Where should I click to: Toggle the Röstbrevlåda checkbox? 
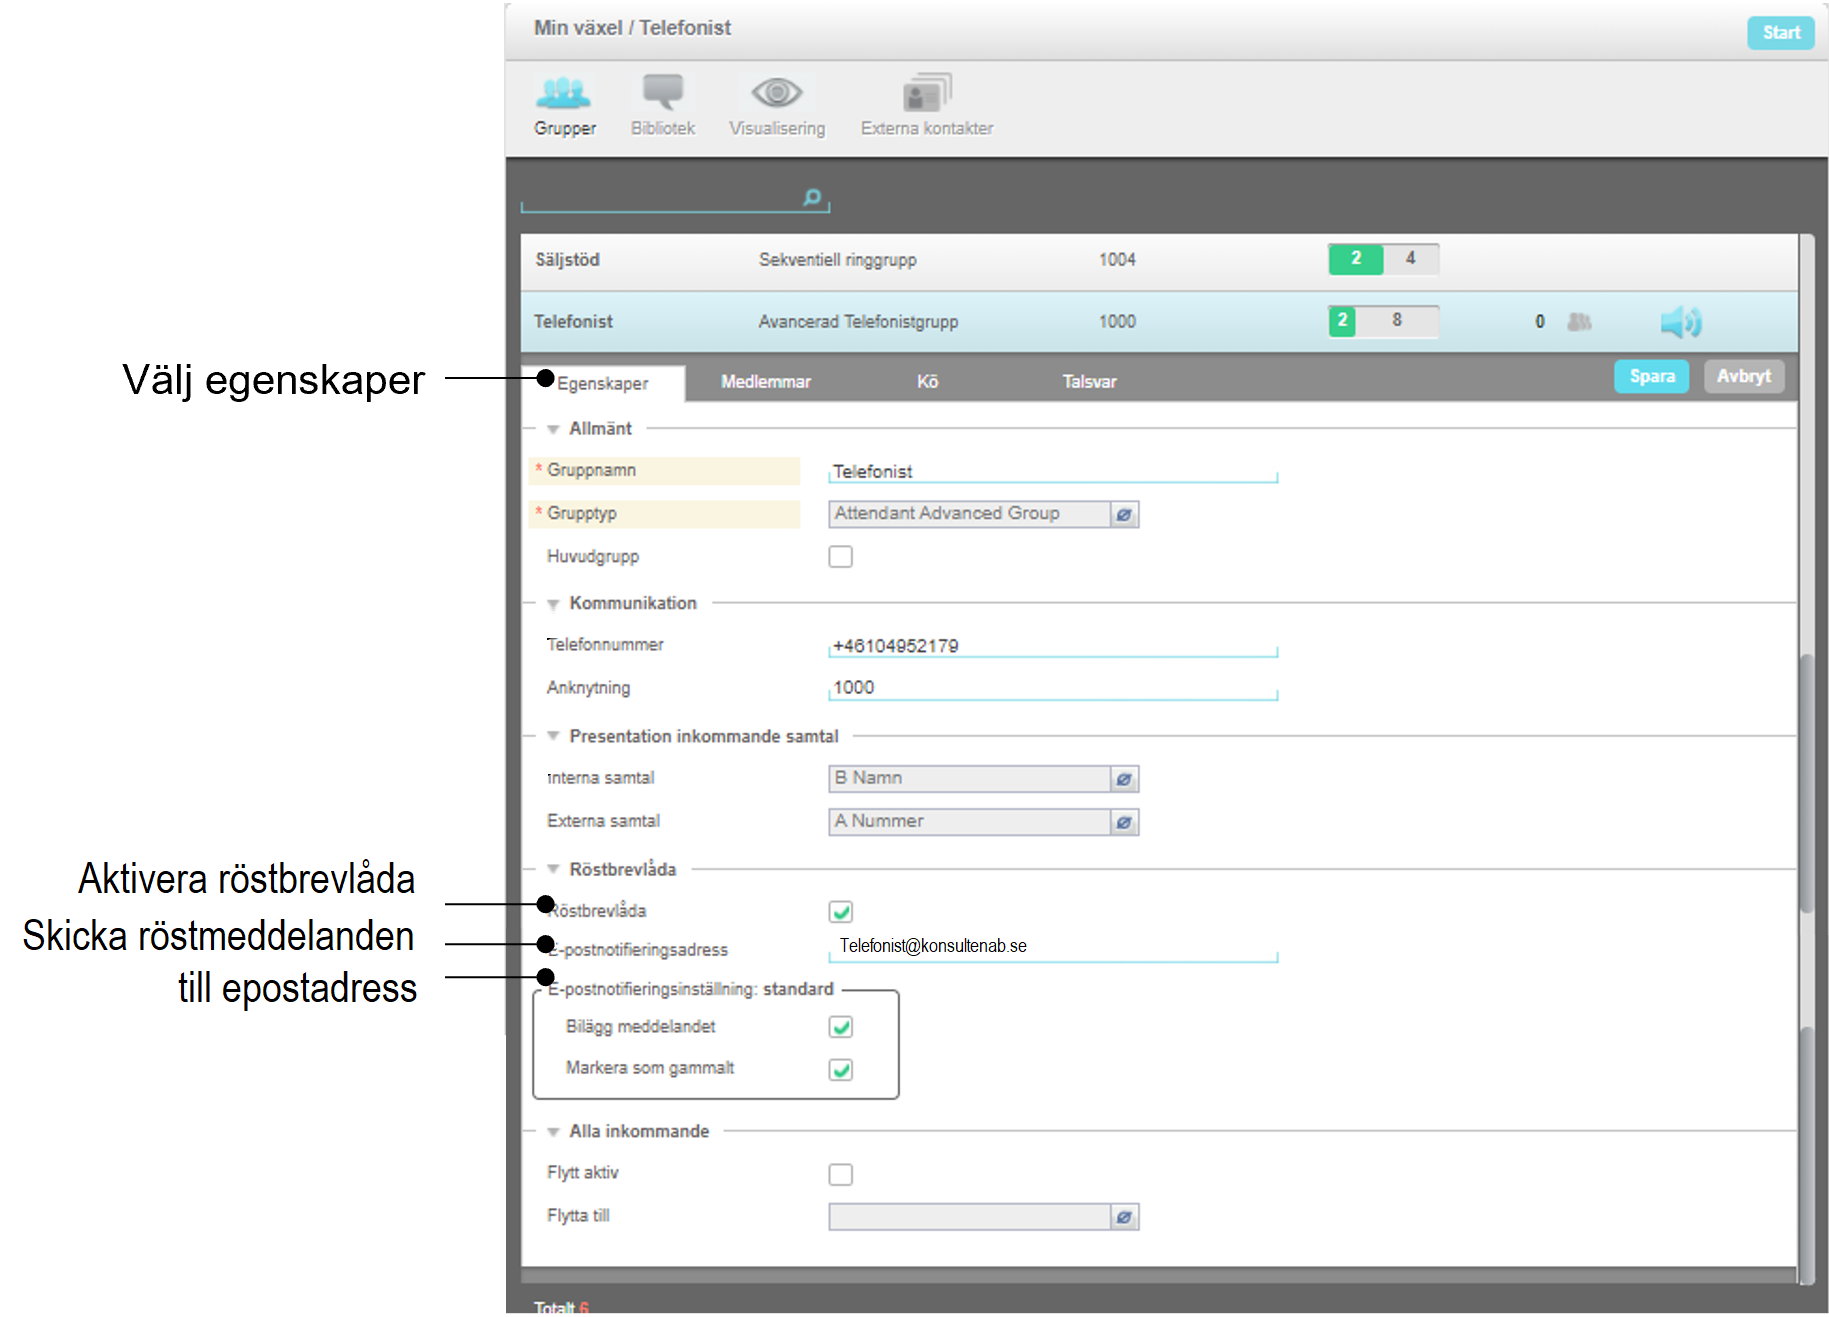[841, 912]
